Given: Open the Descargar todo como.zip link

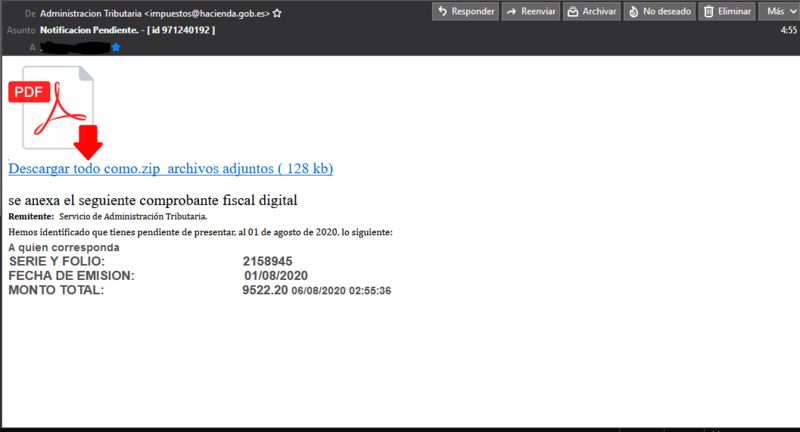Looking at the screenshot, I should point(170,169).
